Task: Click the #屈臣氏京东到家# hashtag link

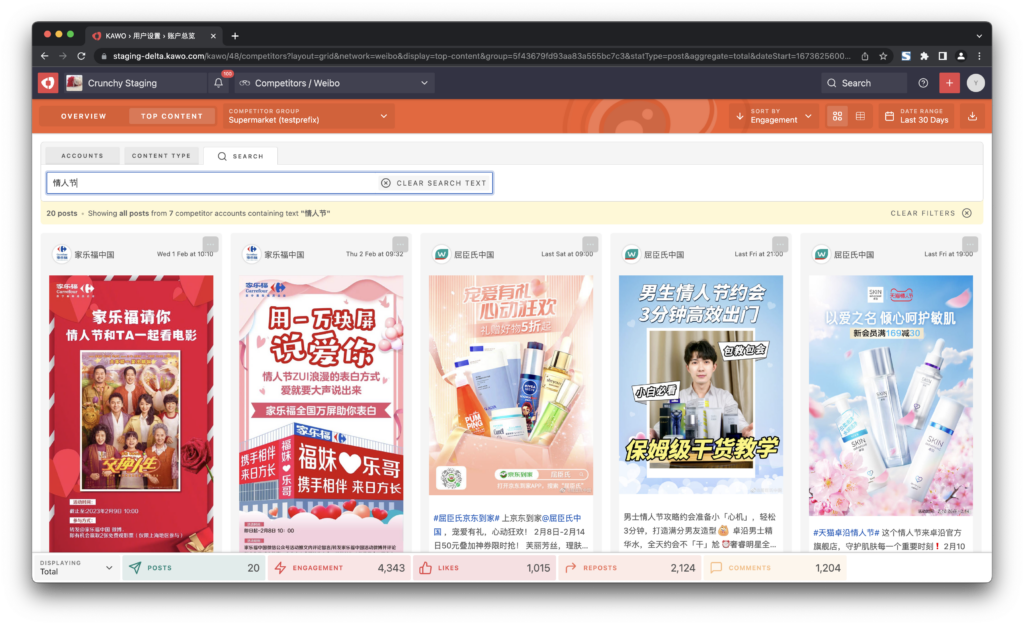Action: pyautogui.click(x=466, y=518)
